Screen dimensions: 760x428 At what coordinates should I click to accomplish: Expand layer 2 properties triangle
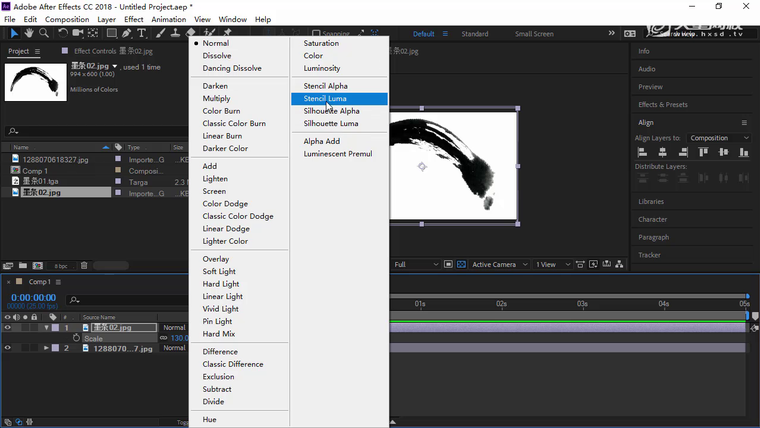[x=46, y=348]
